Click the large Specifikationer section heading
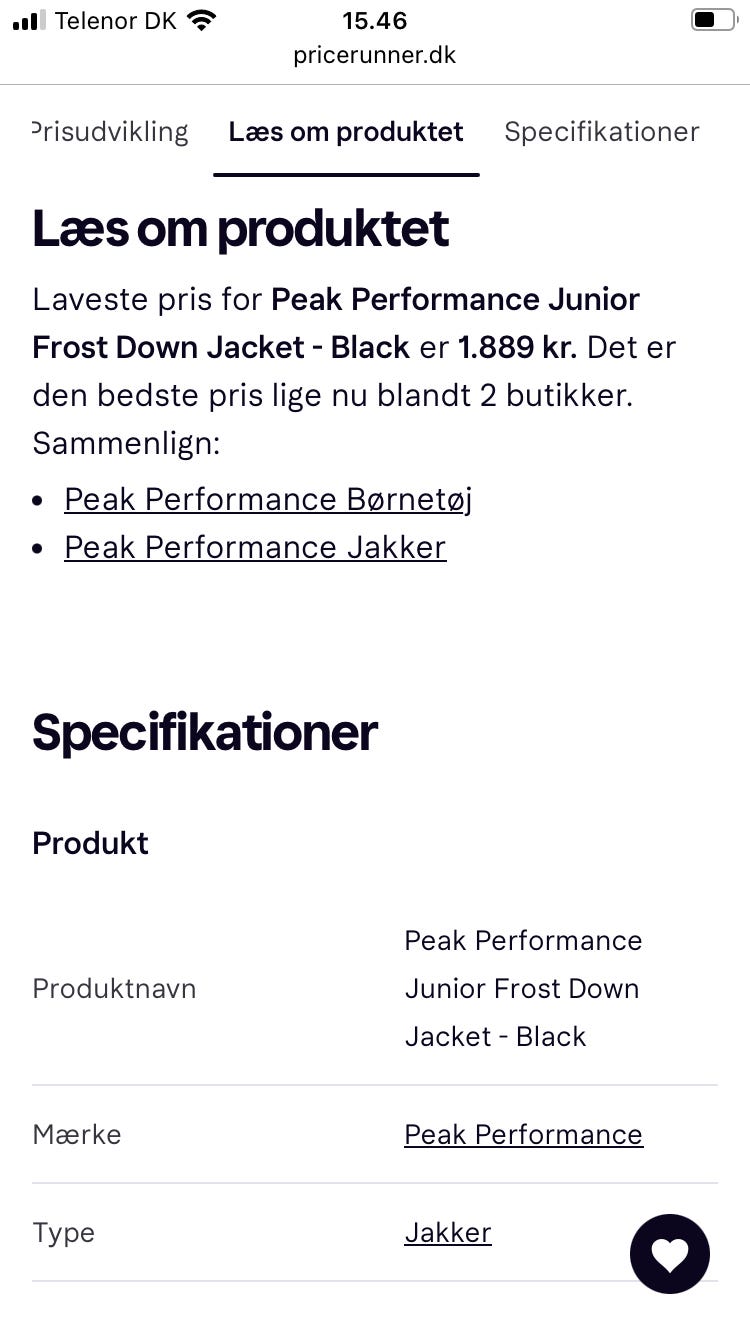Viewport: 750px width, 1334px height. (x=205, y=732)
